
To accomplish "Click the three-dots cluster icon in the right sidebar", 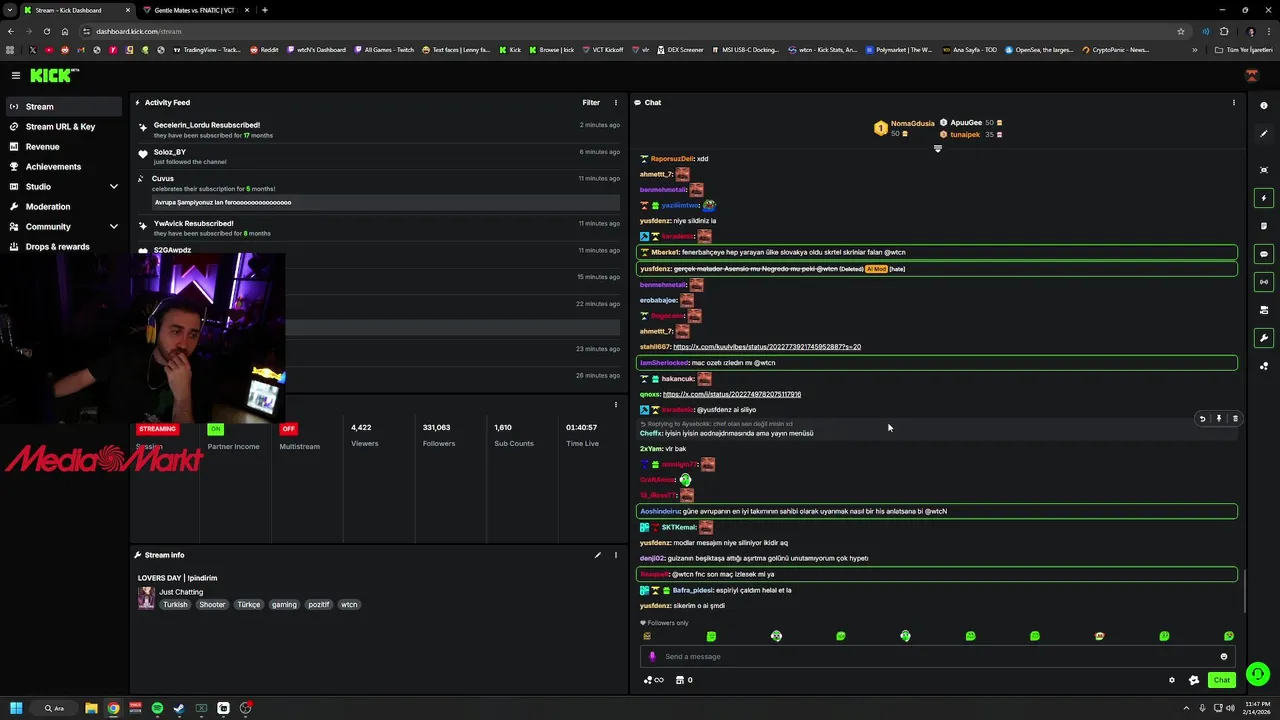I will 1264,366.
